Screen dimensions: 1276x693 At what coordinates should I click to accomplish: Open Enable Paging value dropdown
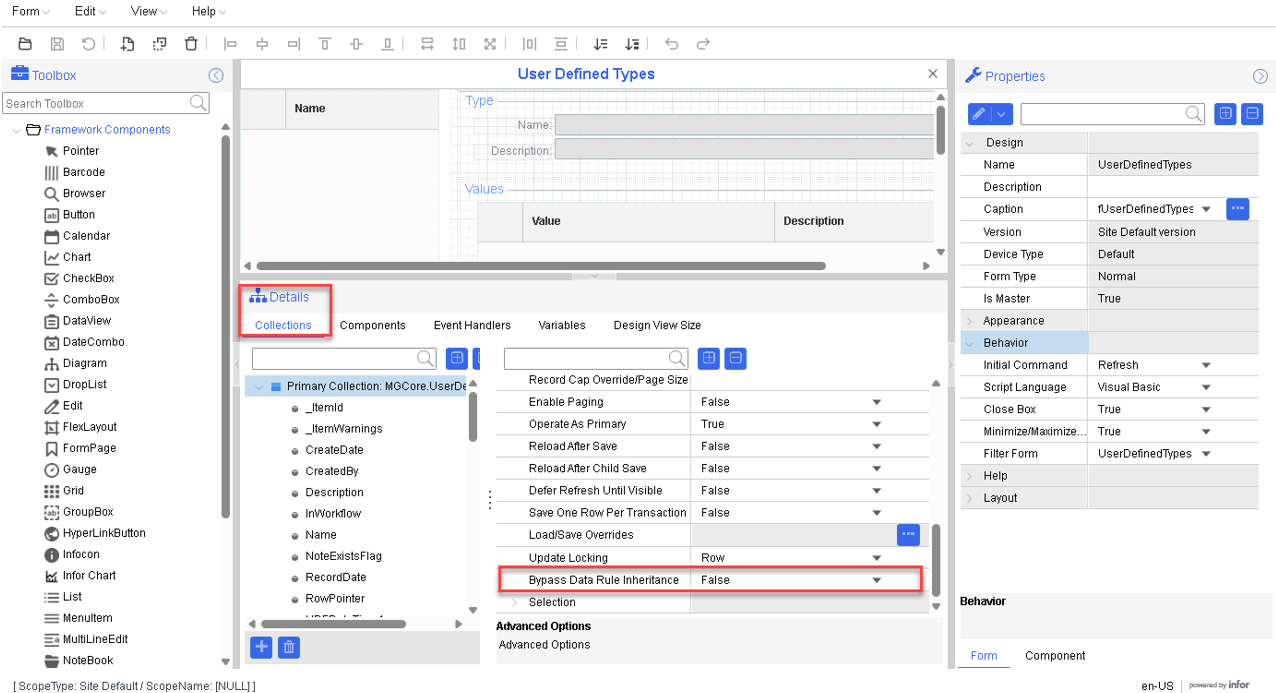coord(877,402)
